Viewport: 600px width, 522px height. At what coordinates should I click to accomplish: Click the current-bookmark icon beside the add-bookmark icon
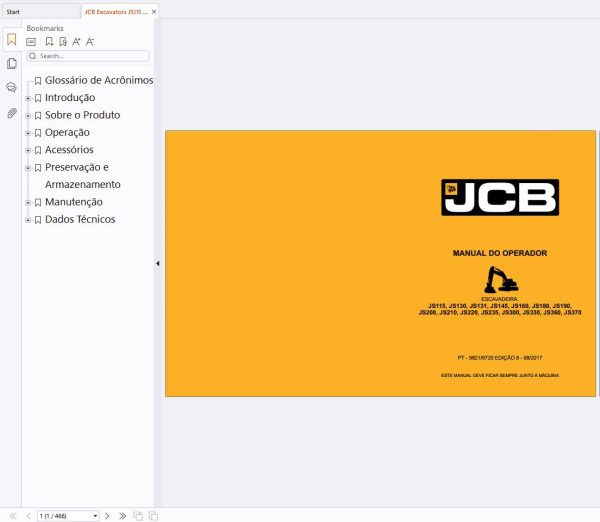click(63, 42)
